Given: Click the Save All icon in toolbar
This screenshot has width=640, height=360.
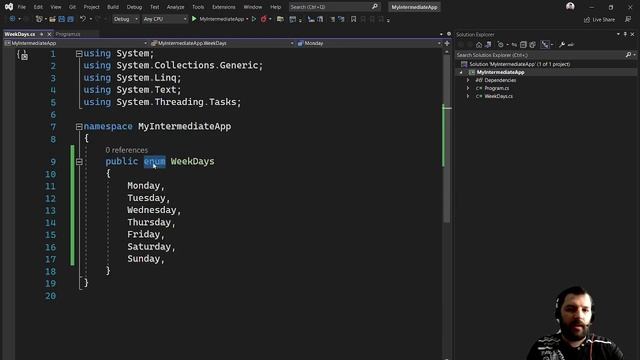Looking at the screenshot, I should (71, 19).
